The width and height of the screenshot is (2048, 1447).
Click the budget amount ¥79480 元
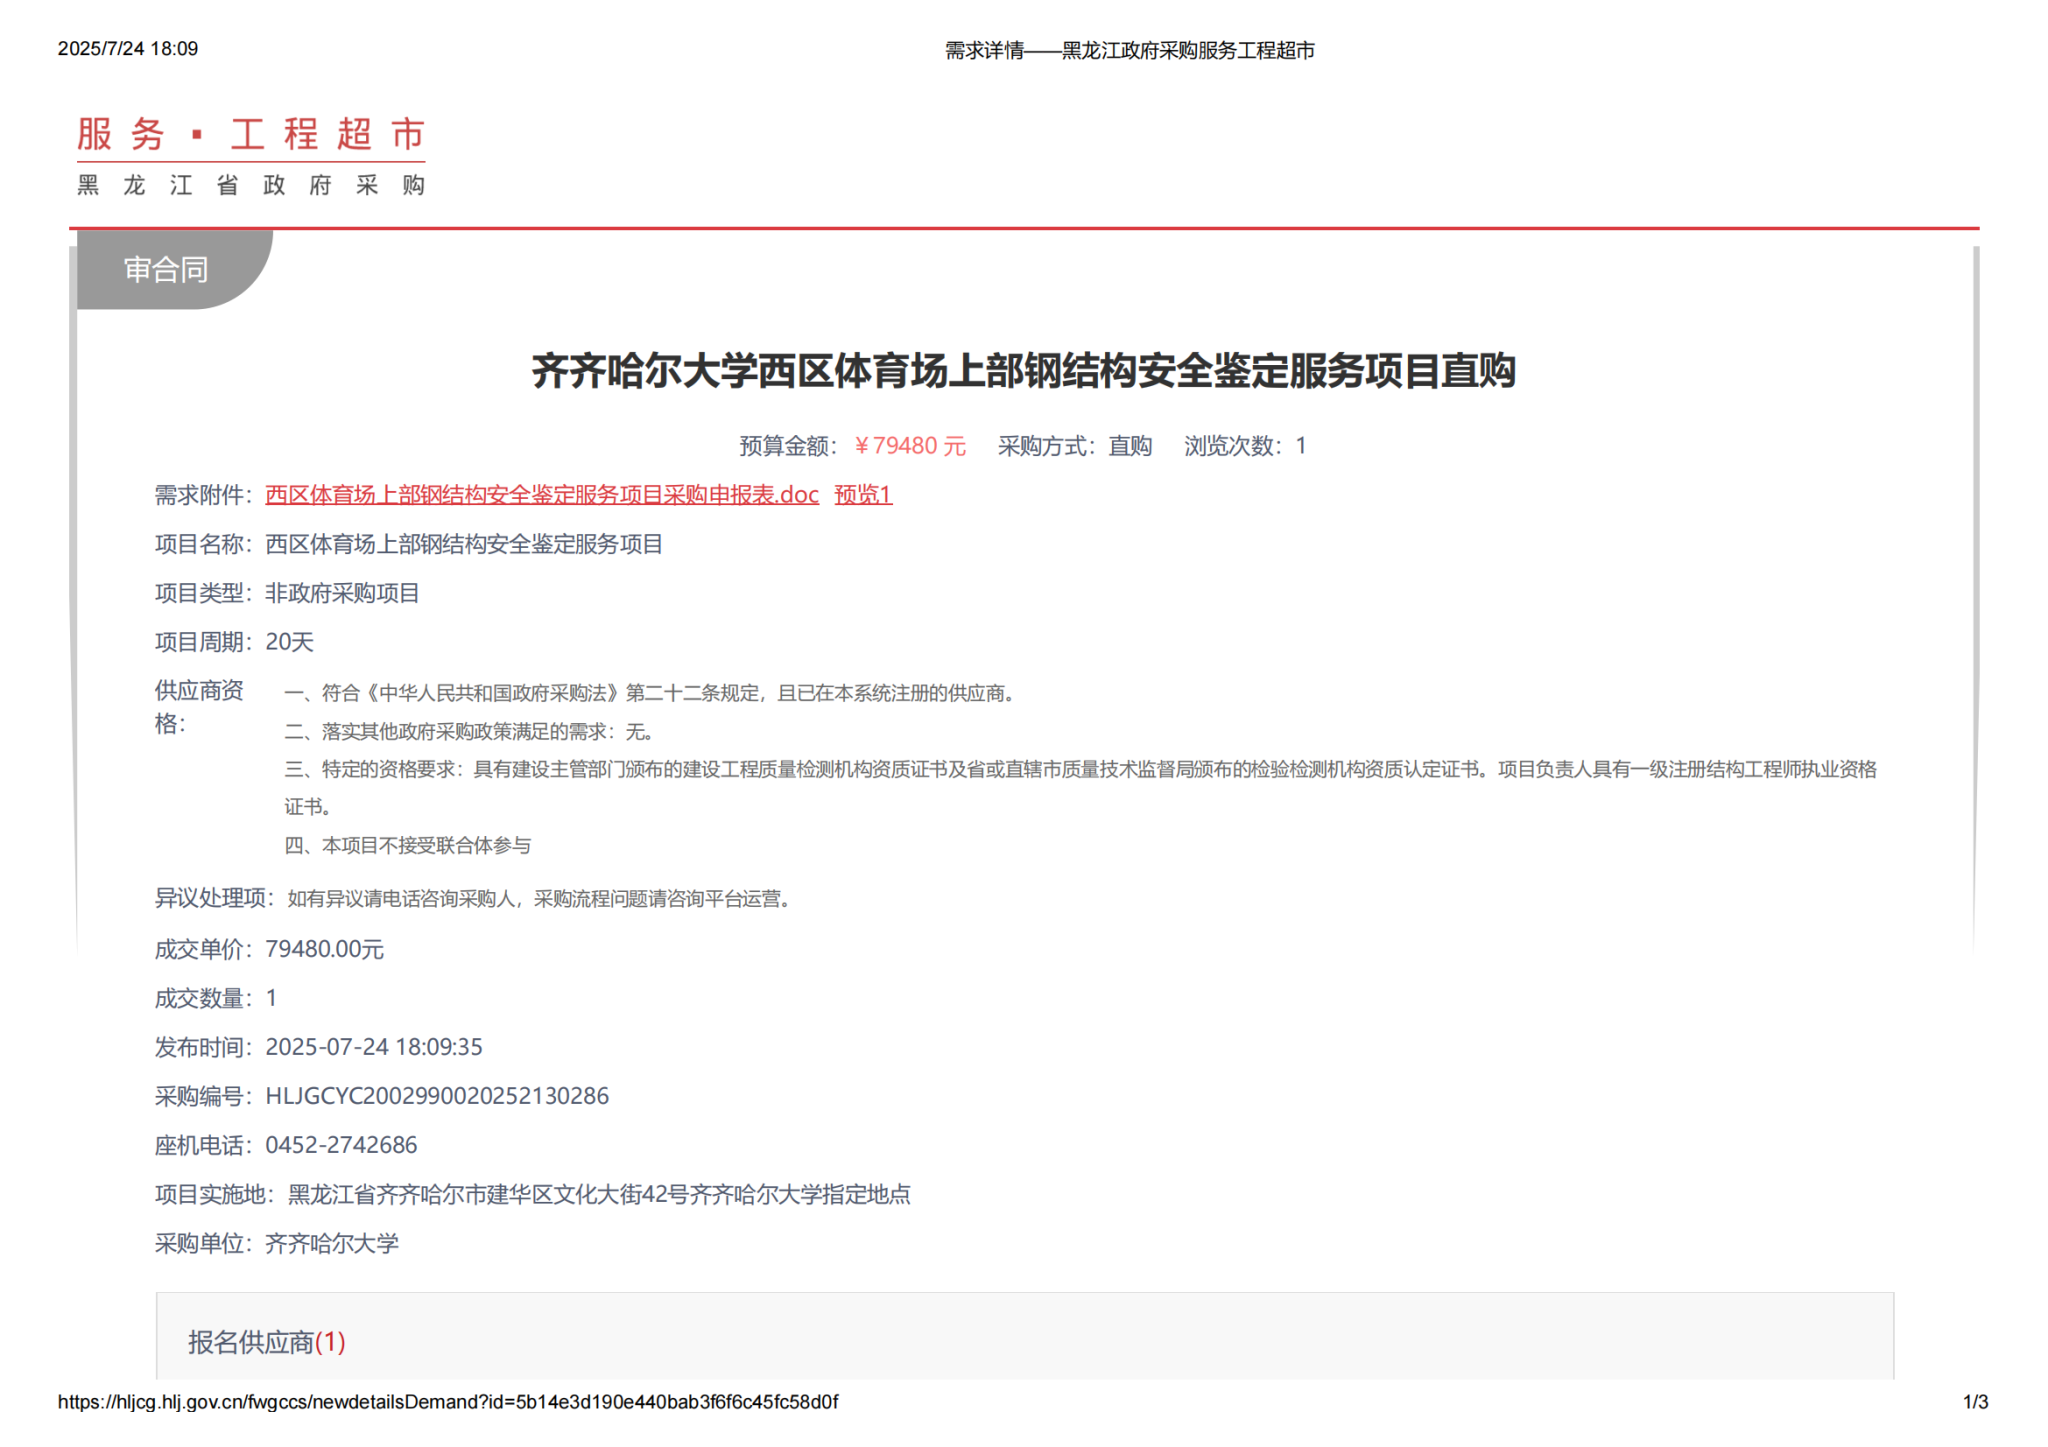click(910, 446)
